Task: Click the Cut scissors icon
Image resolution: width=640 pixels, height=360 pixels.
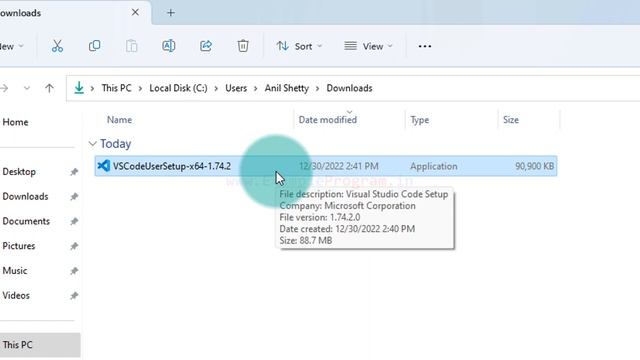Action: coord(57,46)
